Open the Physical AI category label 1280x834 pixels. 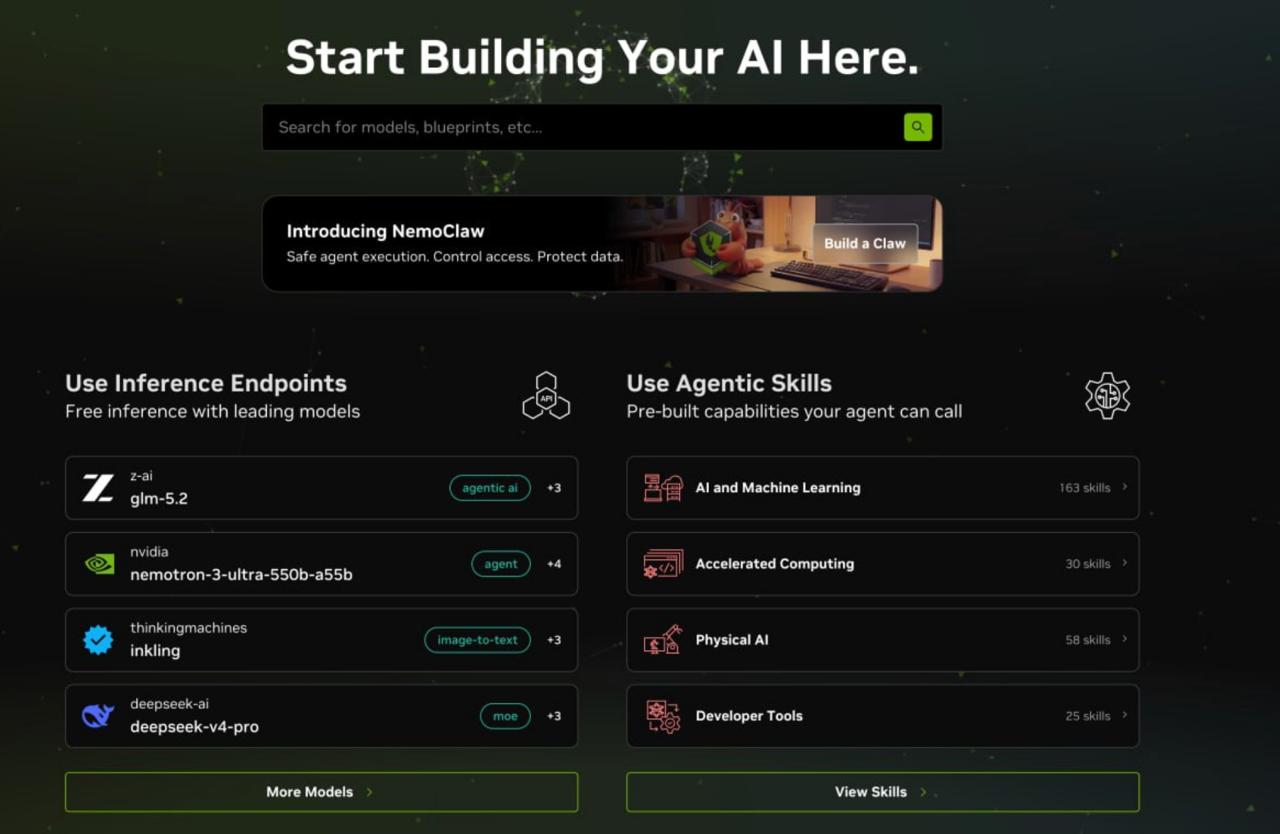[732, 640]
